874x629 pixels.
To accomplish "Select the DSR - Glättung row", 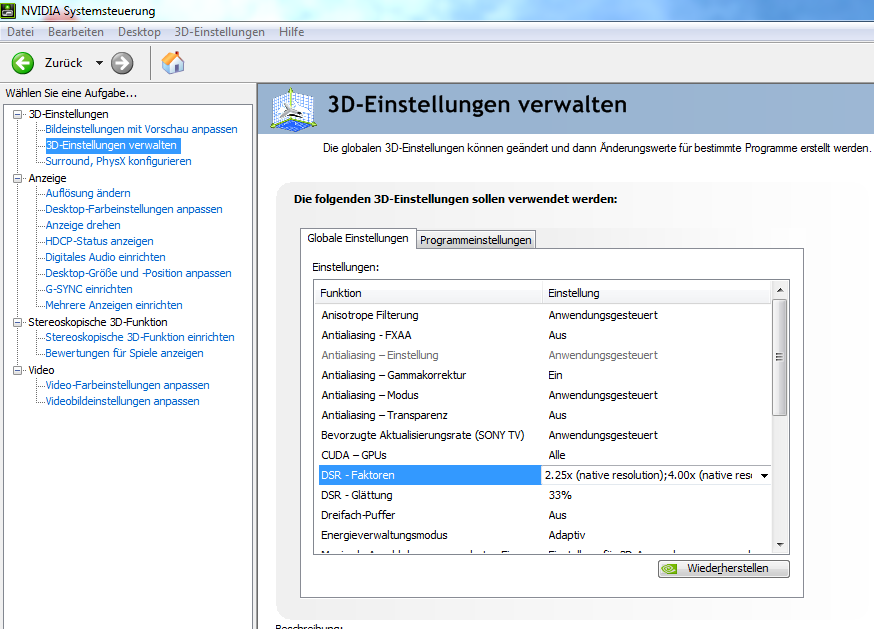I will pos(543,495).
